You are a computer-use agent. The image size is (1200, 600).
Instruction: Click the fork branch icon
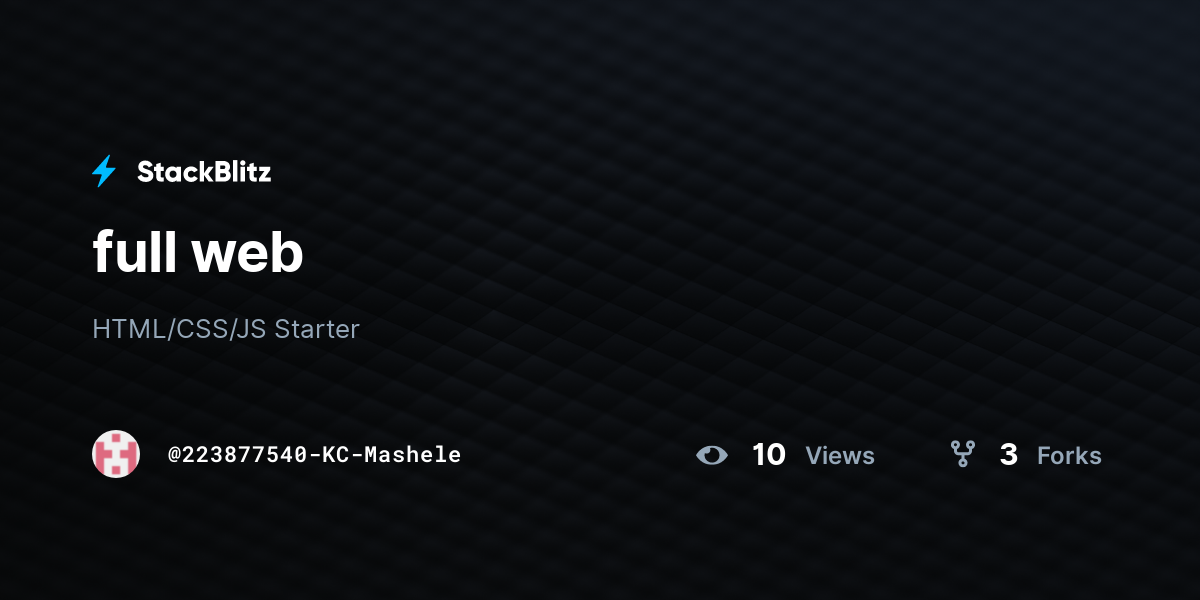962,455
